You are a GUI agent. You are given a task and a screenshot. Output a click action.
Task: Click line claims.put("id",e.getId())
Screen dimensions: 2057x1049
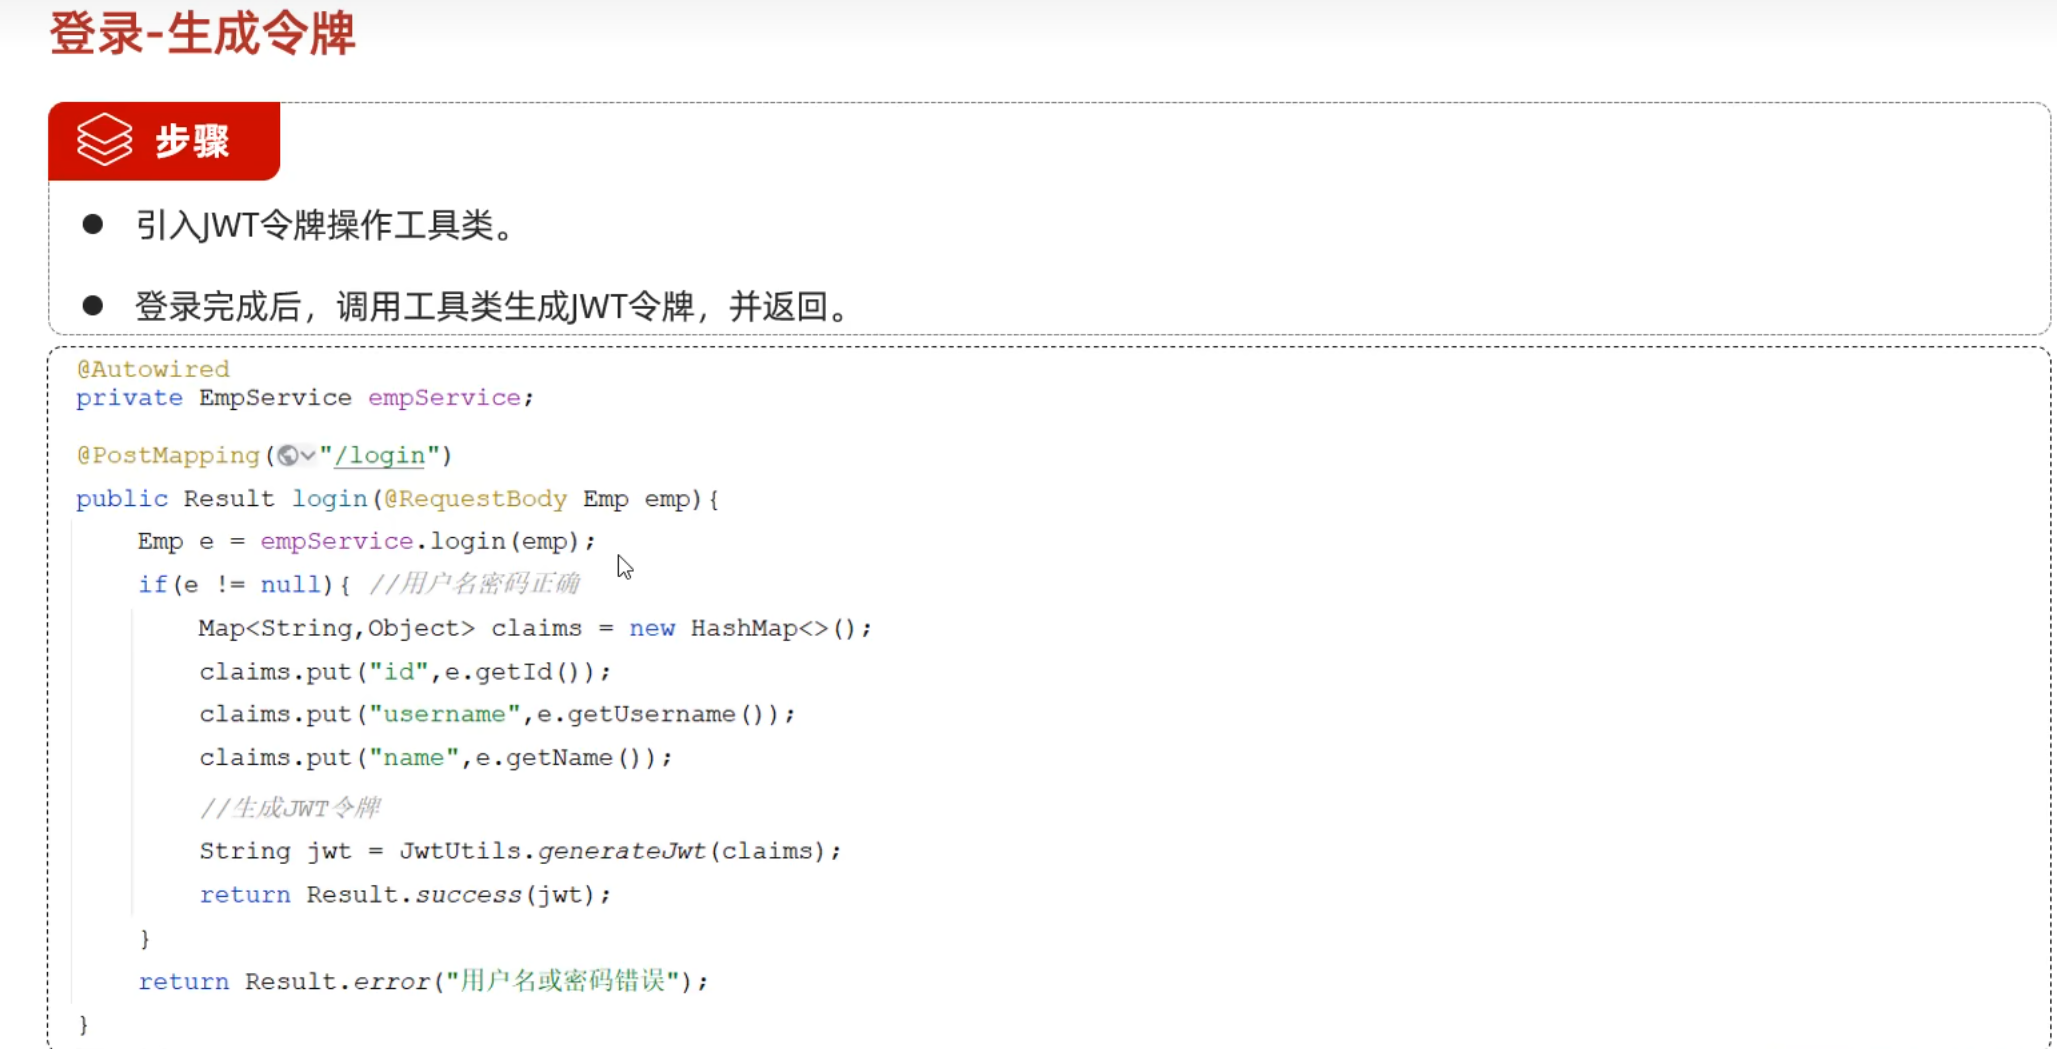click(x=405, y=672)
